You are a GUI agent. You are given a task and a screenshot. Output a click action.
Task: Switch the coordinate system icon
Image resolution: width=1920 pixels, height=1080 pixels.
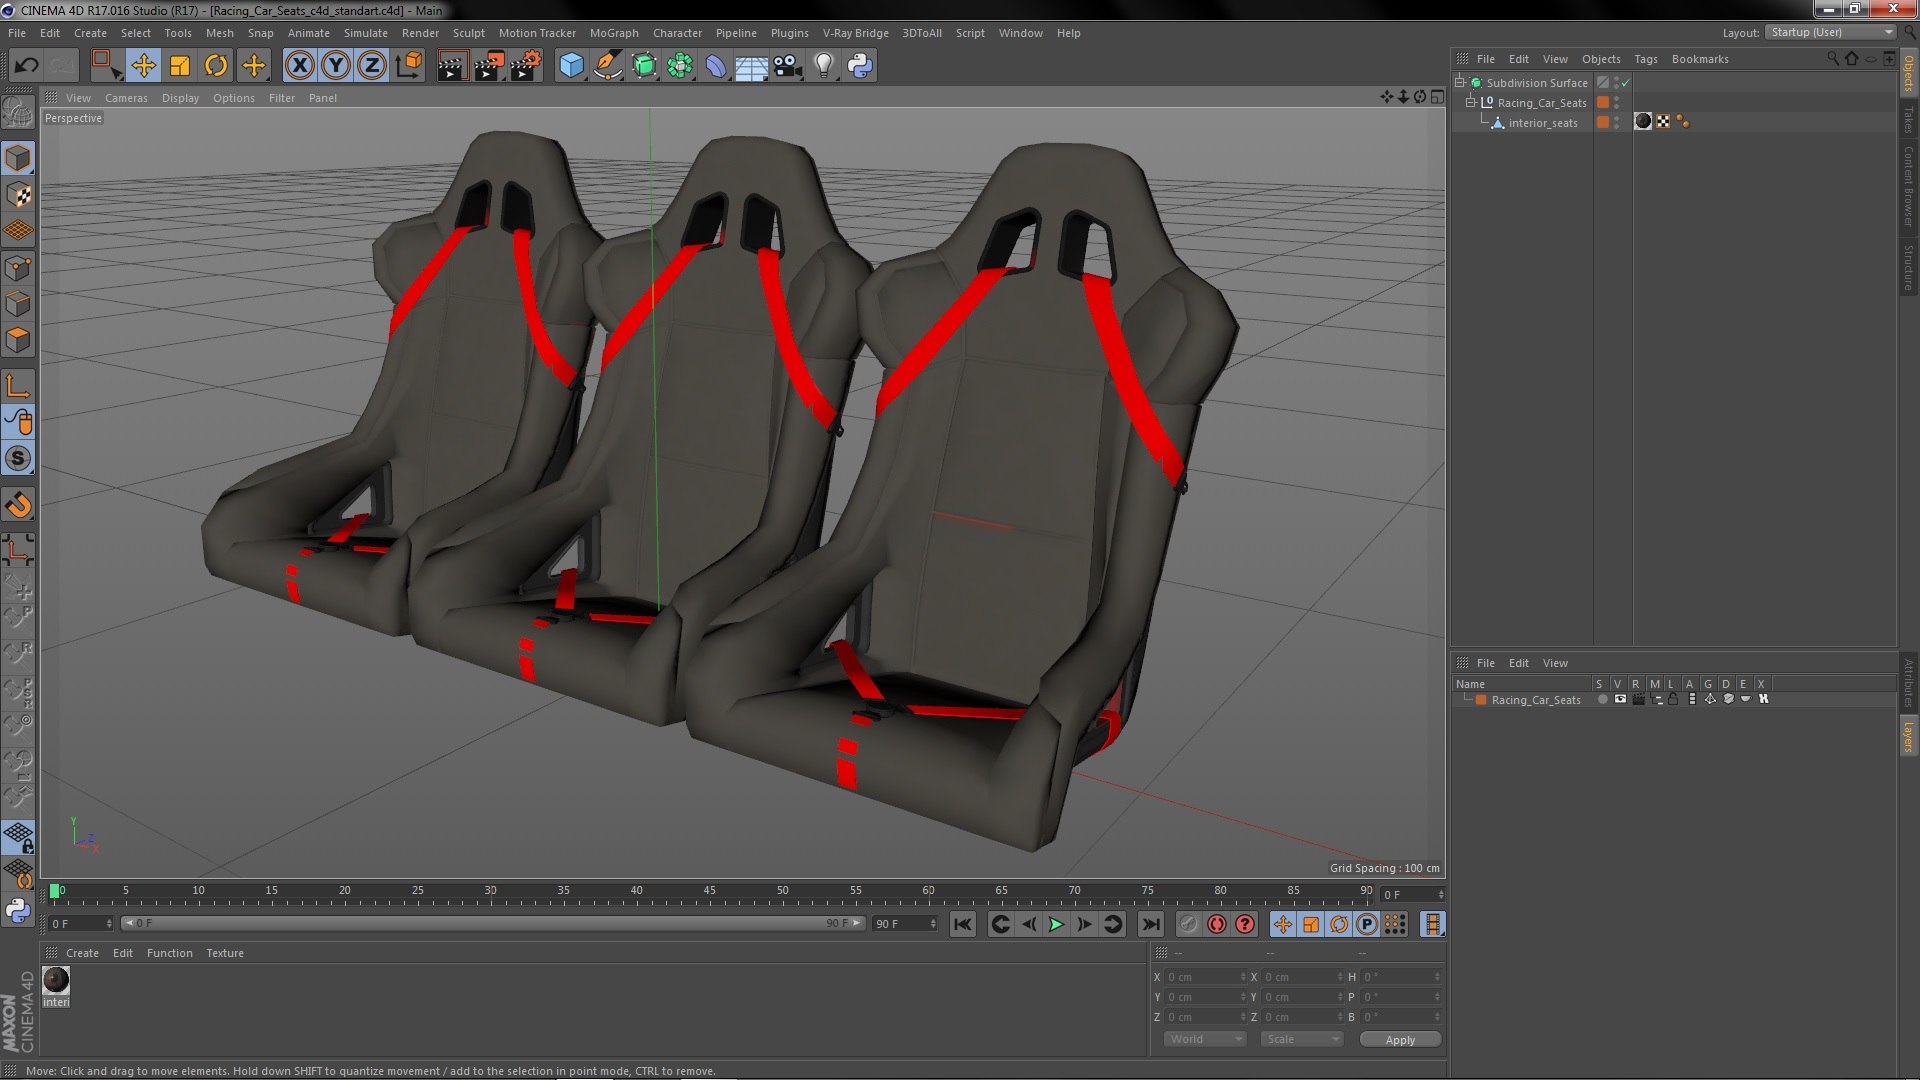pyautogui.click(x=409, y=66)
